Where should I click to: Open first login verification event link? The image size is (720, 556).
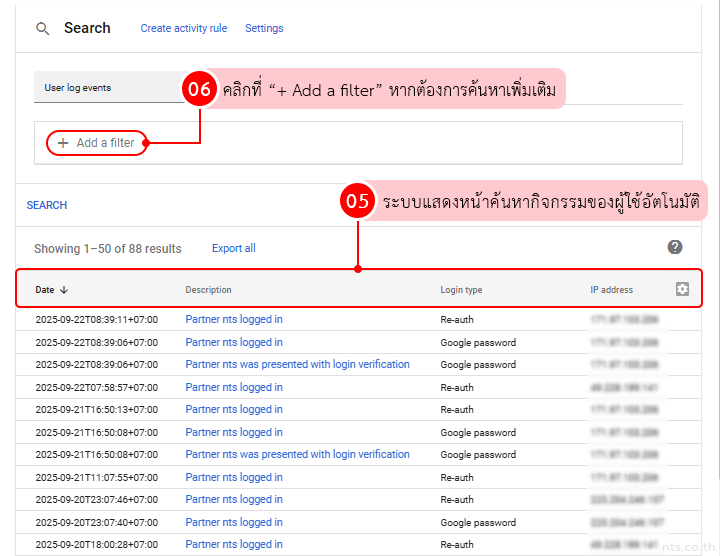click(x=297, y=365)
